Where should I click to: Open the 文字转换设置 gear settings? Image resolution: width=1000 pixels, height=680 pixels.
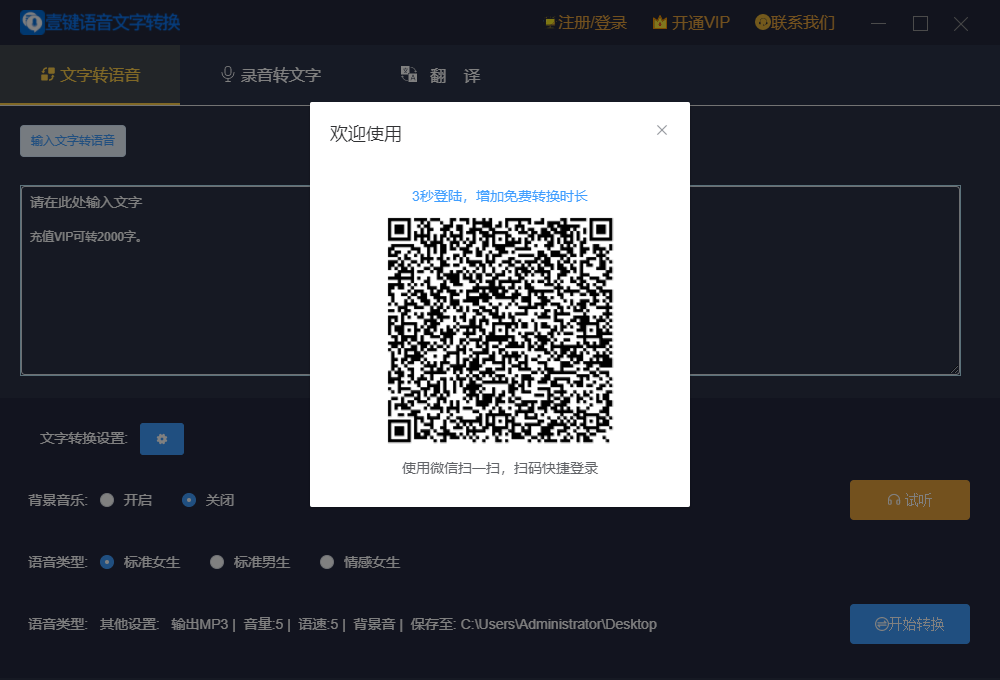click(x=161, y=438)
